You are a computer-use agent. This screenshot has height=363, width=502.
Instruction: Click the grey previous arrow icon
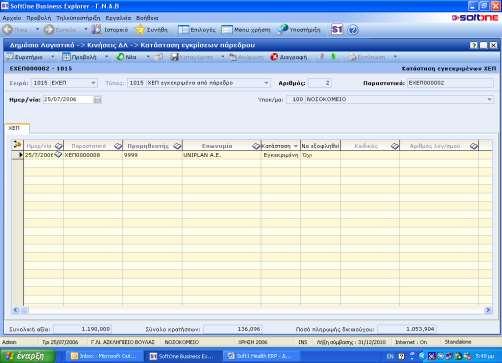pos(322,57)
